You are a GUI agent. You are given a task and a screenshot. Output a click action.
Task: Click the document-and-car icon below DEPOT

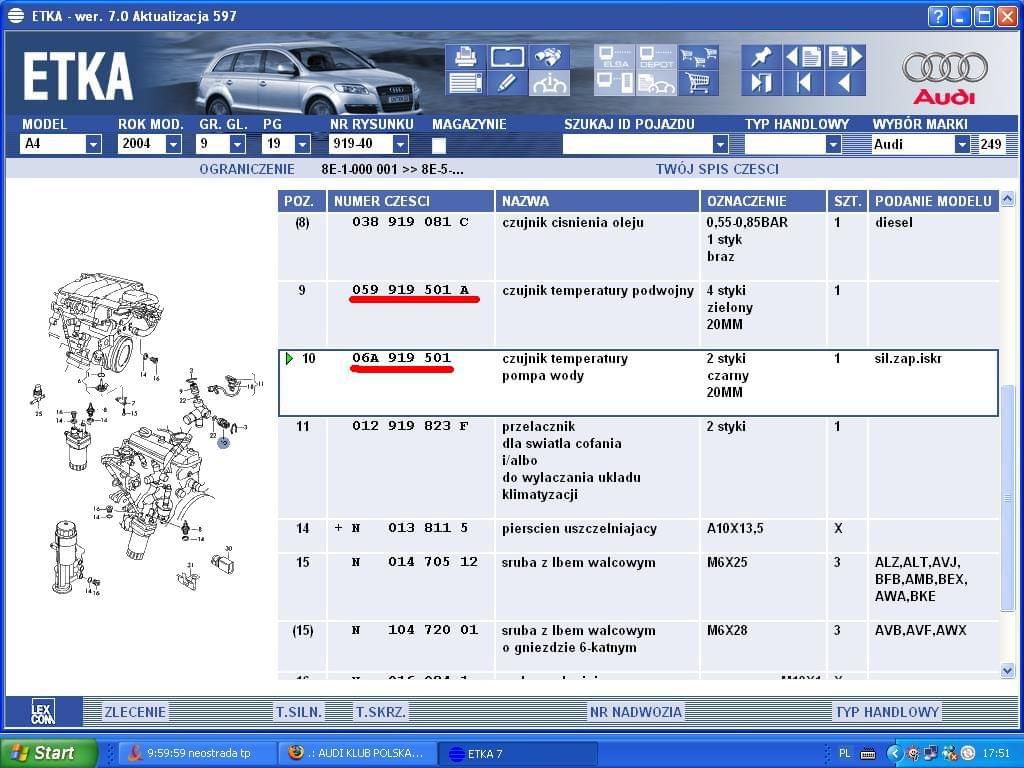click(x=656, y=84)
